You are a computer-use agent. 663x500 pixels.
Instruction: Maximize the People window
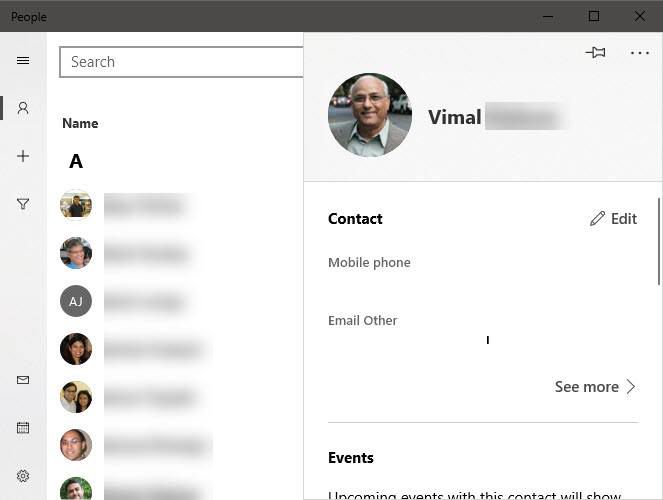tap(594, 16)
